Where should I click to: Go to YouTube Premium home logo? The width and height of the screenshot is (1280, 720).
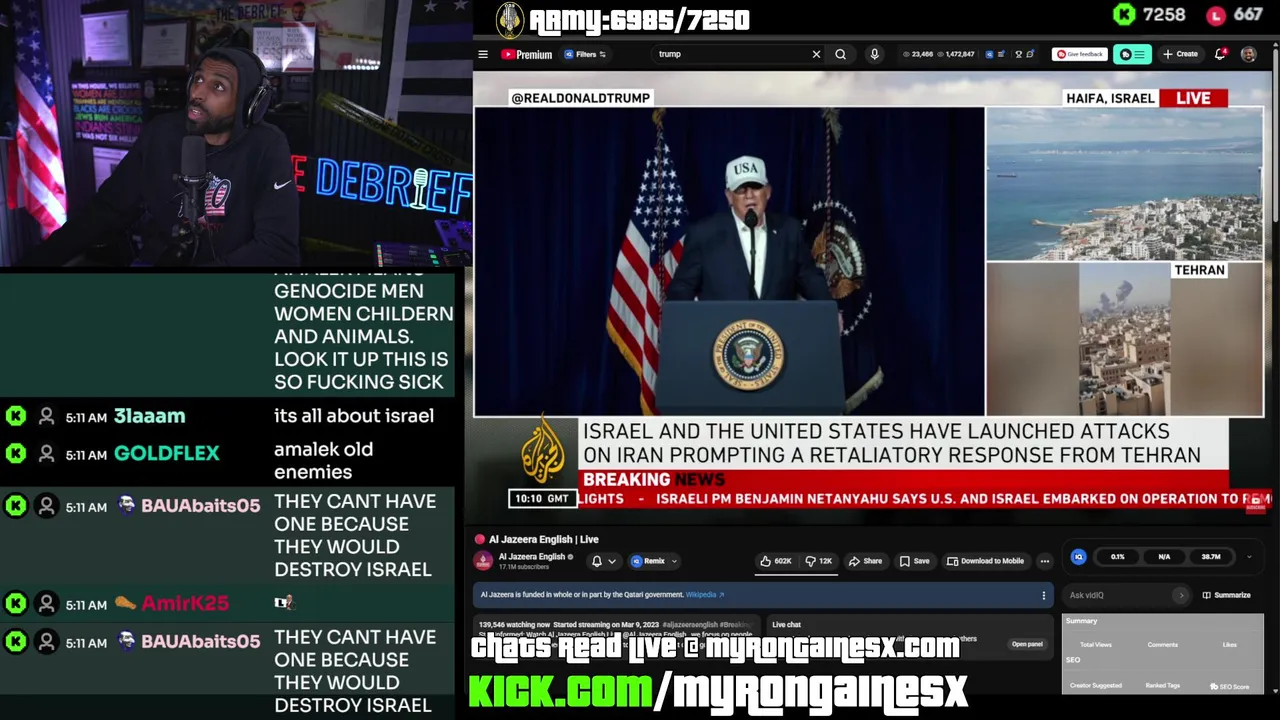pos(527,54)
